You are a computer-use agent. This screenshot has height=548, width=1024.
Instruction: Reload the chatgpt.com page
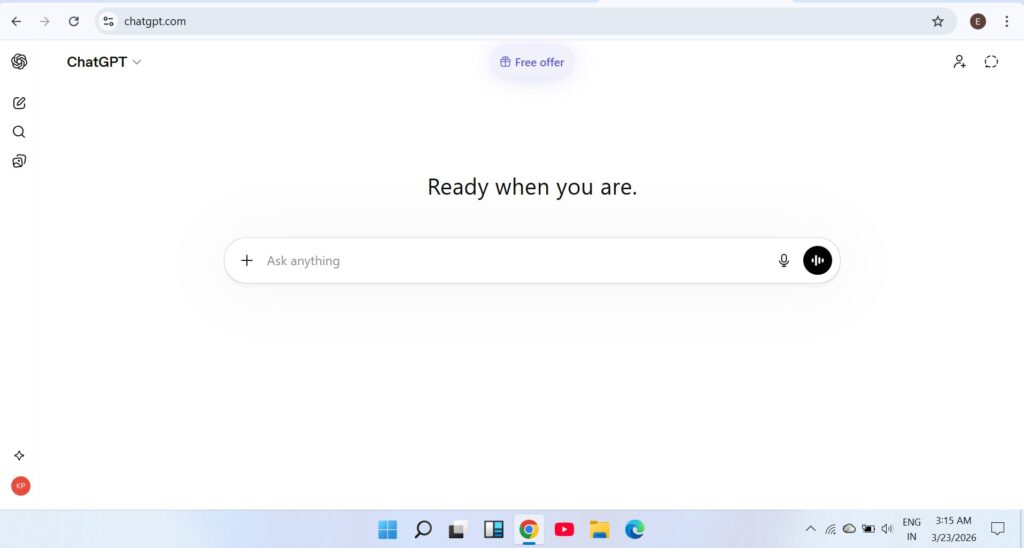[74, 22]
